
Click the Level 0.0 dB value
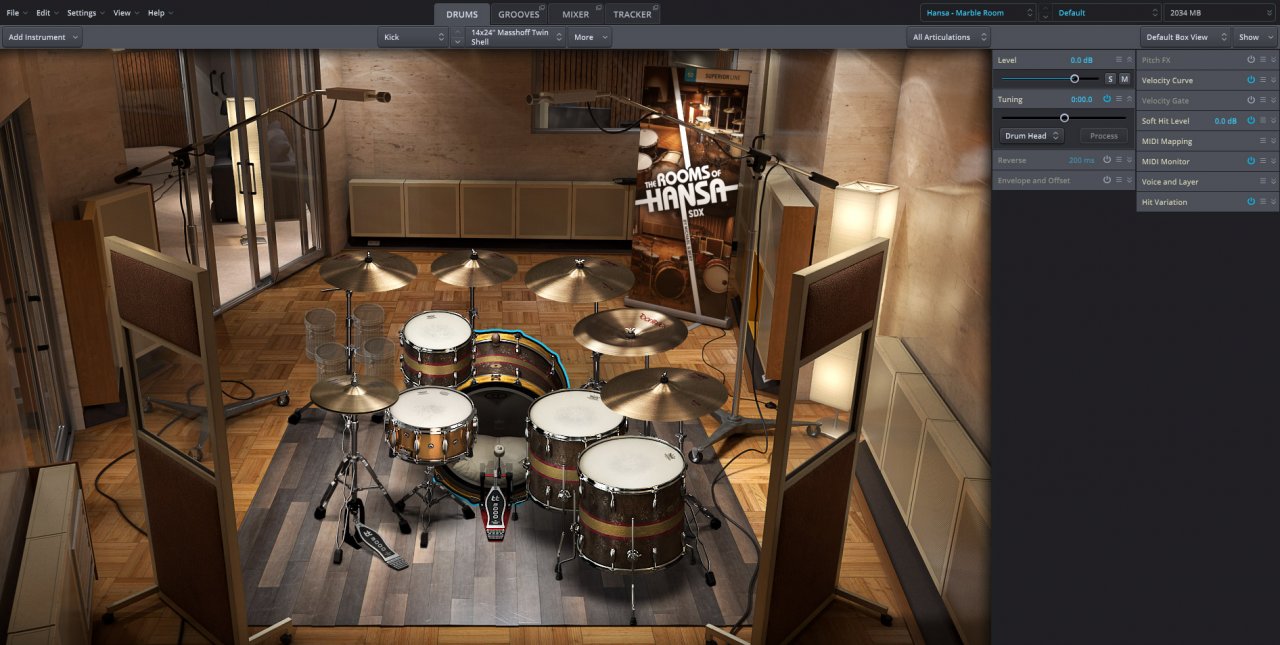tap(1081, 60)
